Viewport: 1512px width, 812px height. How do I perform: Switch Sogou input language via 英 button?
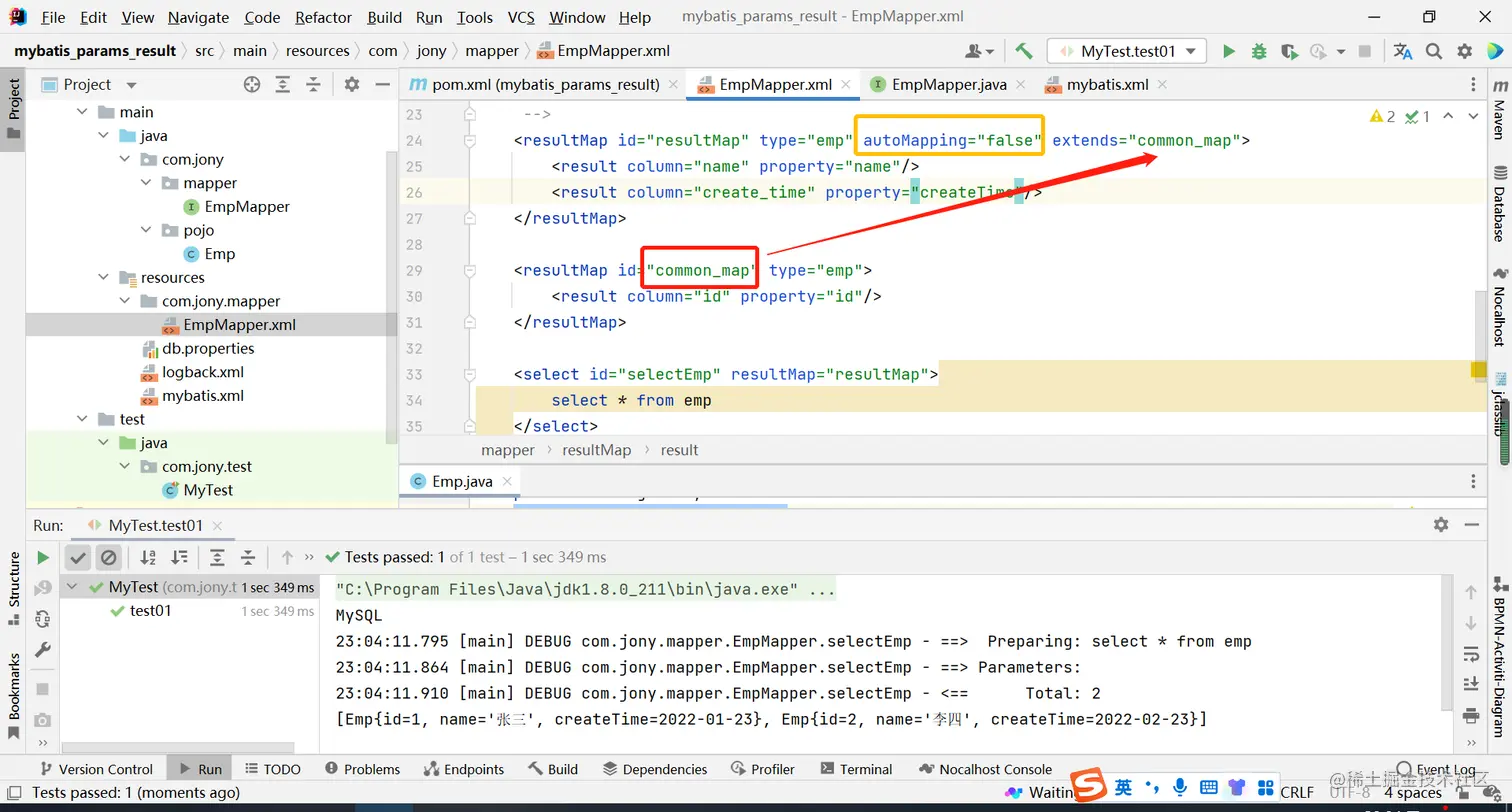point(1124,787)
